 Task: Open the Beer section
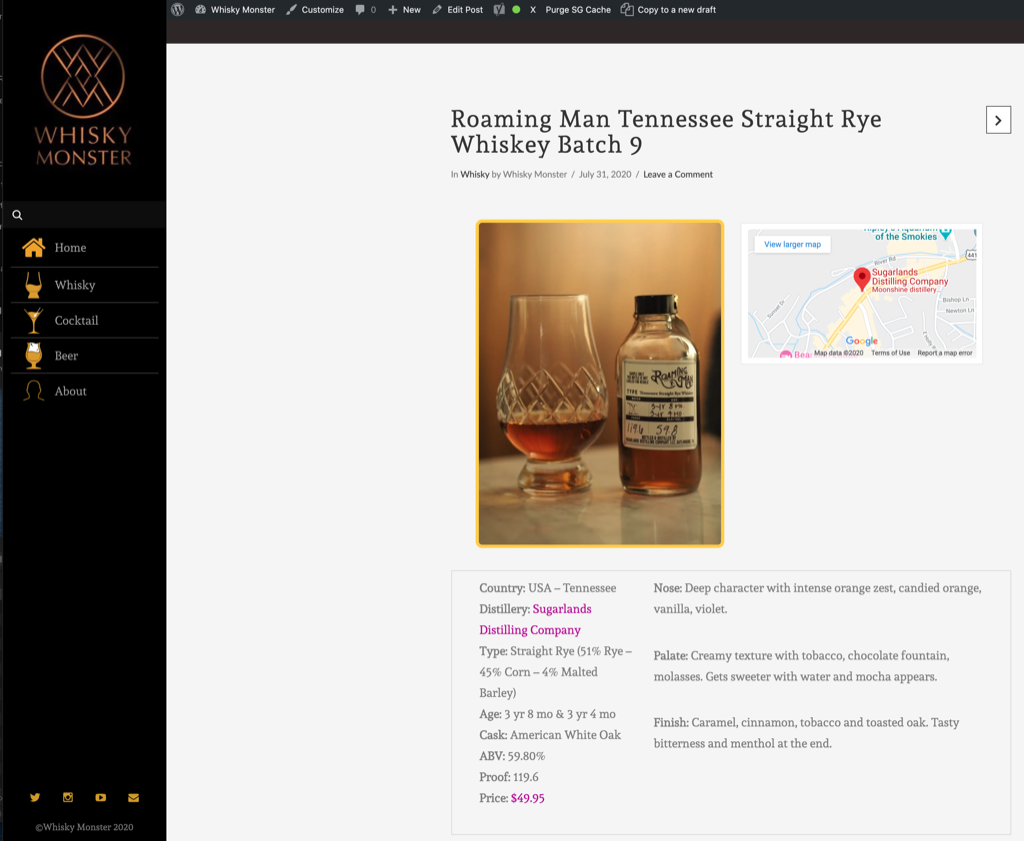pyautogui.click(x=66, y=356)
